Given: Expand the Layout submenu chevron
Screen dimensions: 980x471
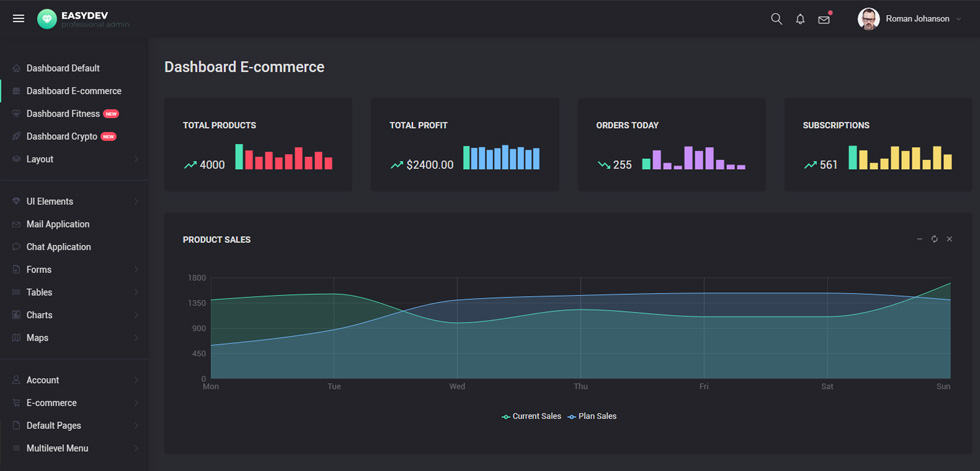Looking at the screenshot, I should pos(136,159).
